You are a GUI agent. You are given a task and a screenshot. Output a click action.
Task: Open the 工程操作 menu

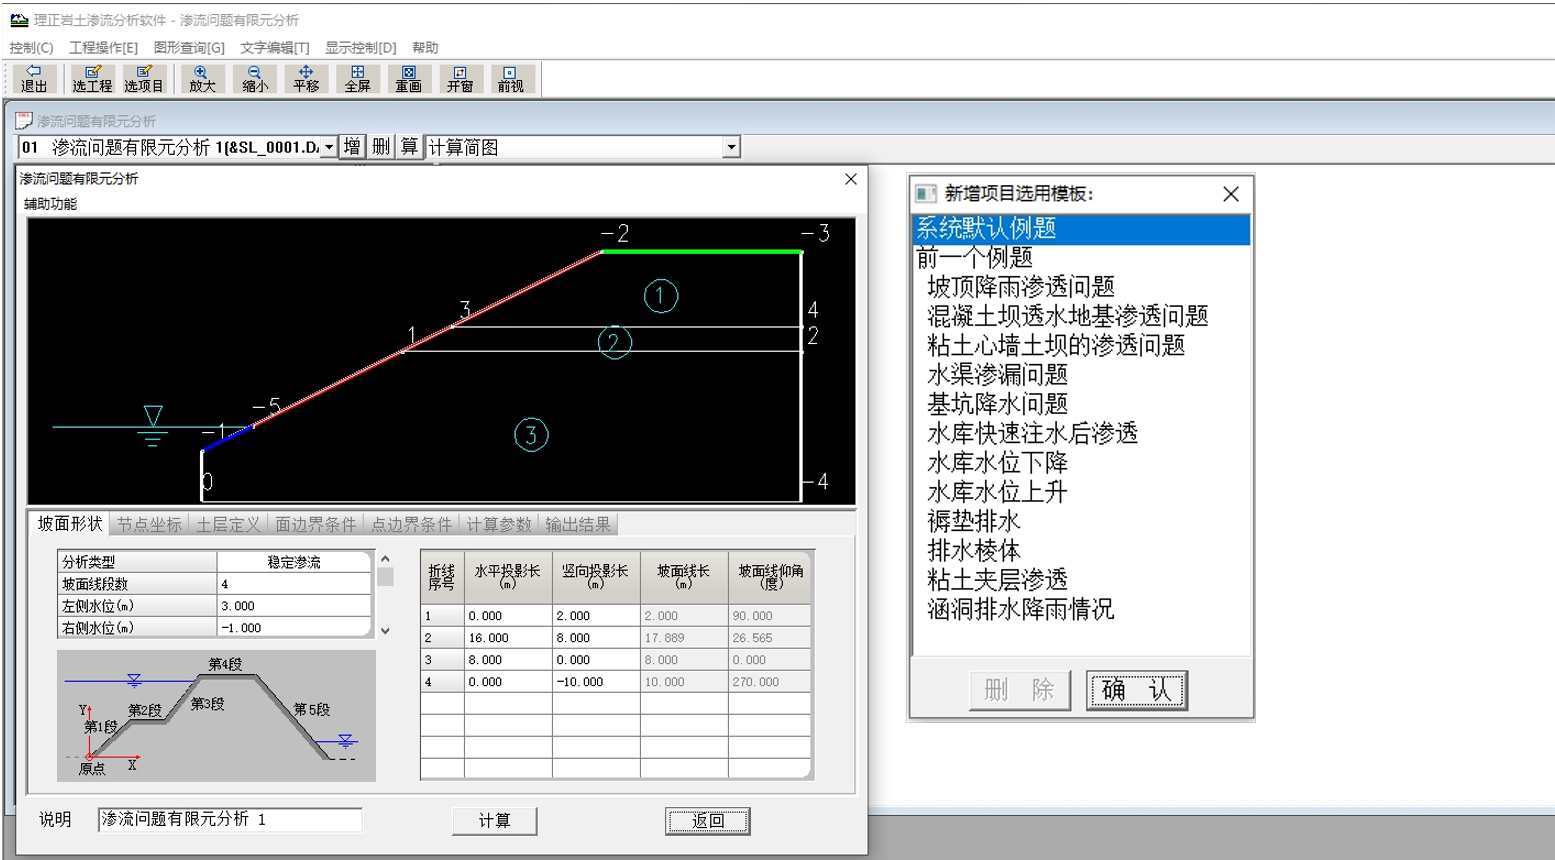tap(103, 47)
